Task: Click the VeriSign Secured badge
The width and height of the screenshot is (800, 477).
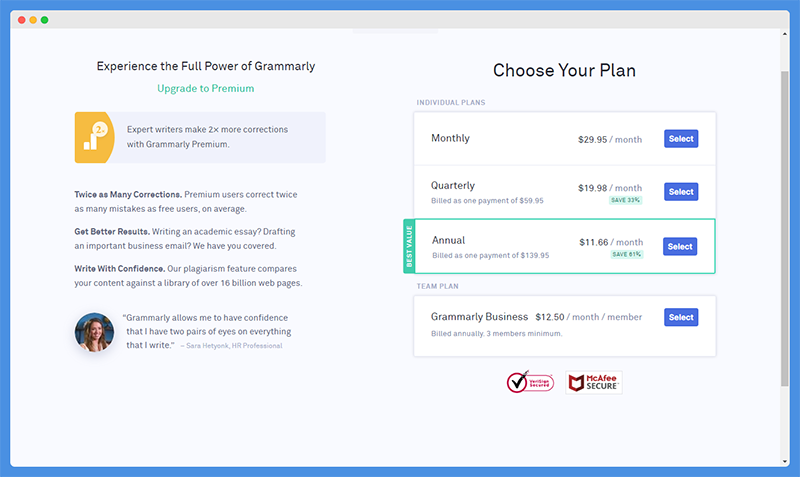Action: (530, 382)
